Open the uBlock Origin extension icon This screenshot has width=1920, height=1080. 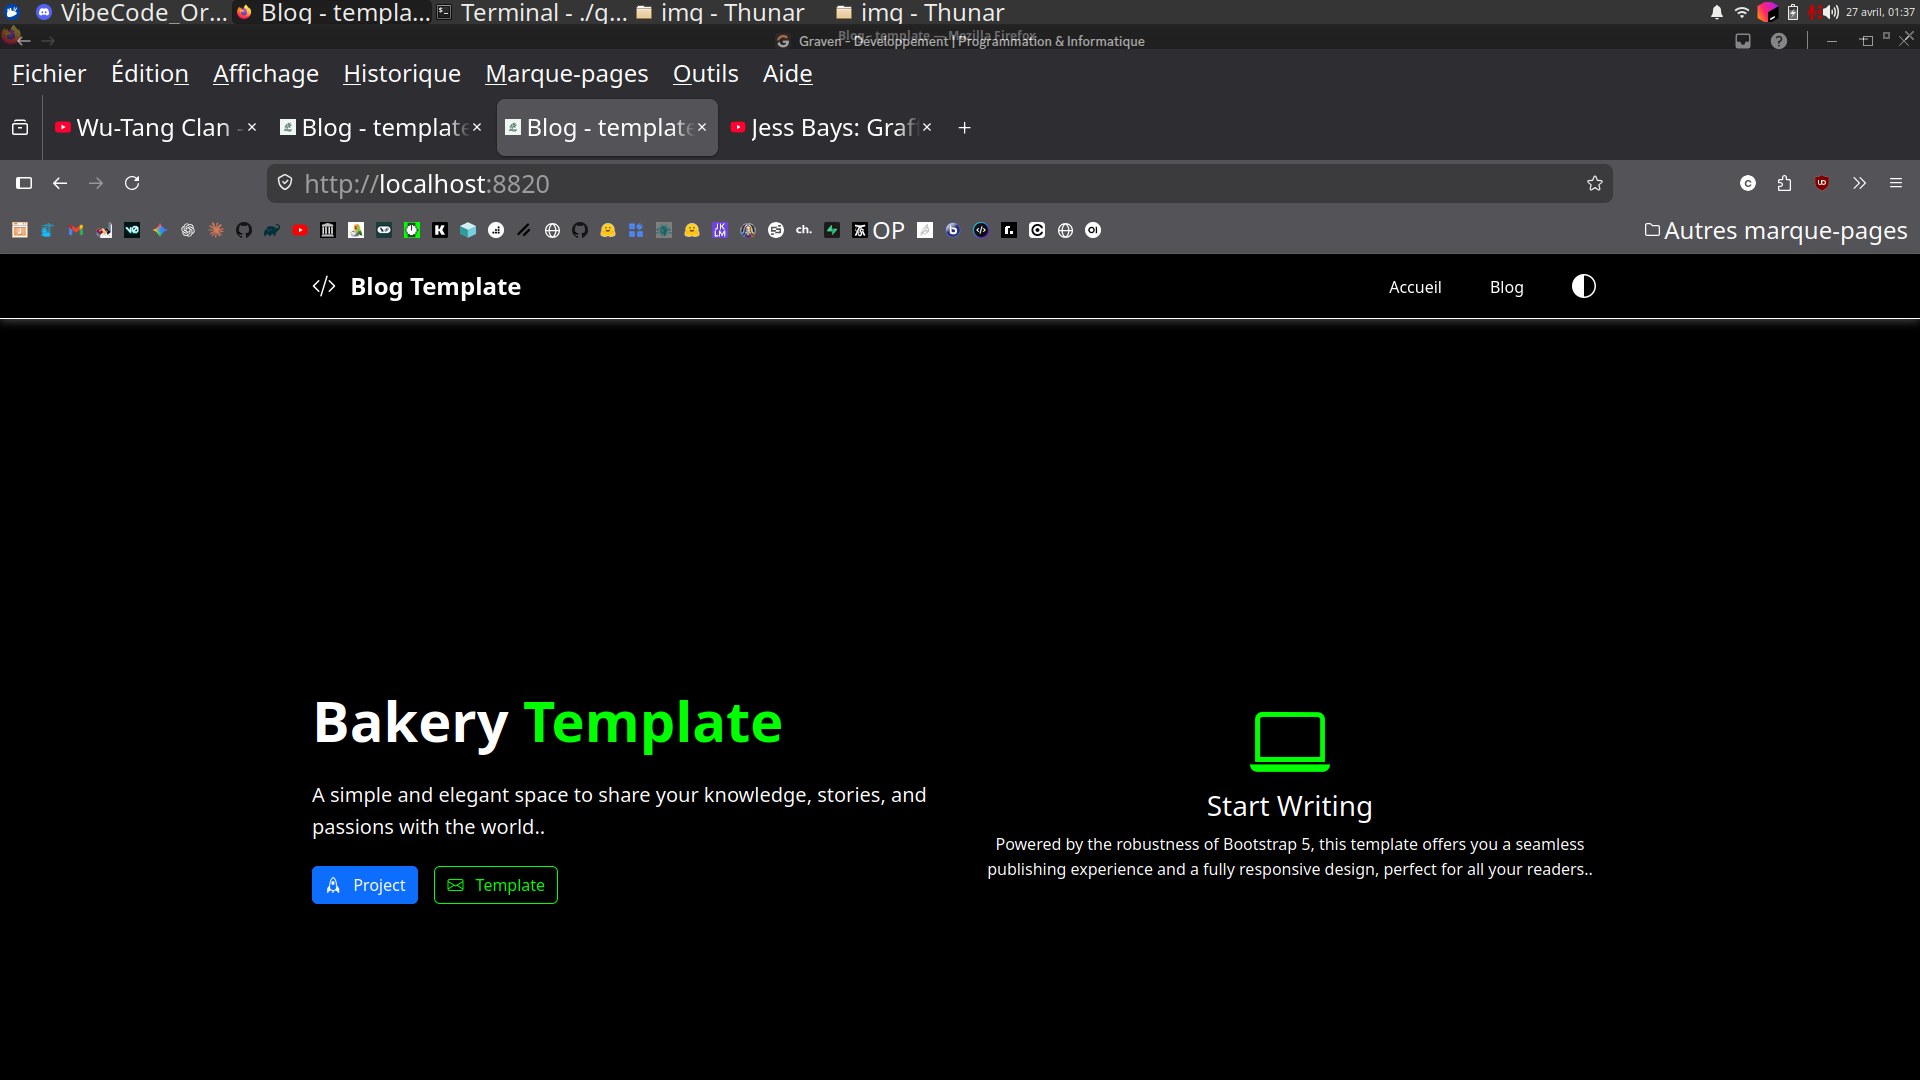pos(1822,184)
